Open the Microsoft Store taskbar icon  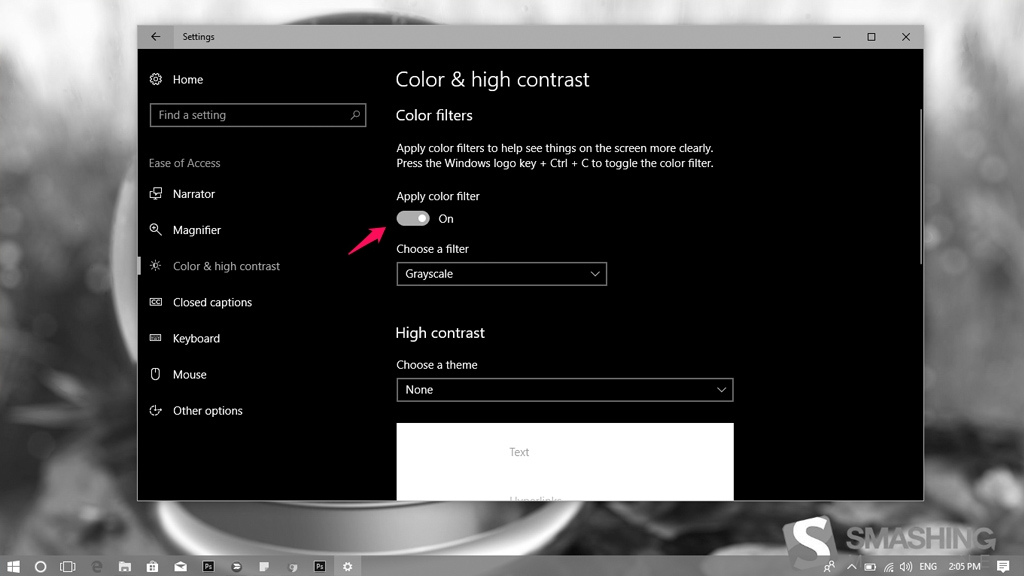(x=152, y=566)
